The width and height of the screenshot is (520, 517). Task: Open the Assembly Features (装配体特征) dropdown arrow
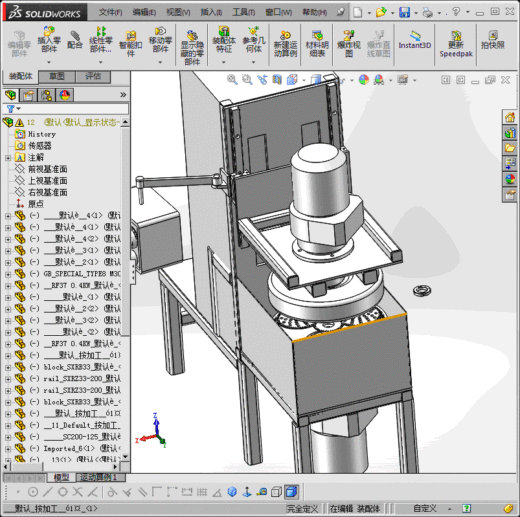[x=224, y=62]
